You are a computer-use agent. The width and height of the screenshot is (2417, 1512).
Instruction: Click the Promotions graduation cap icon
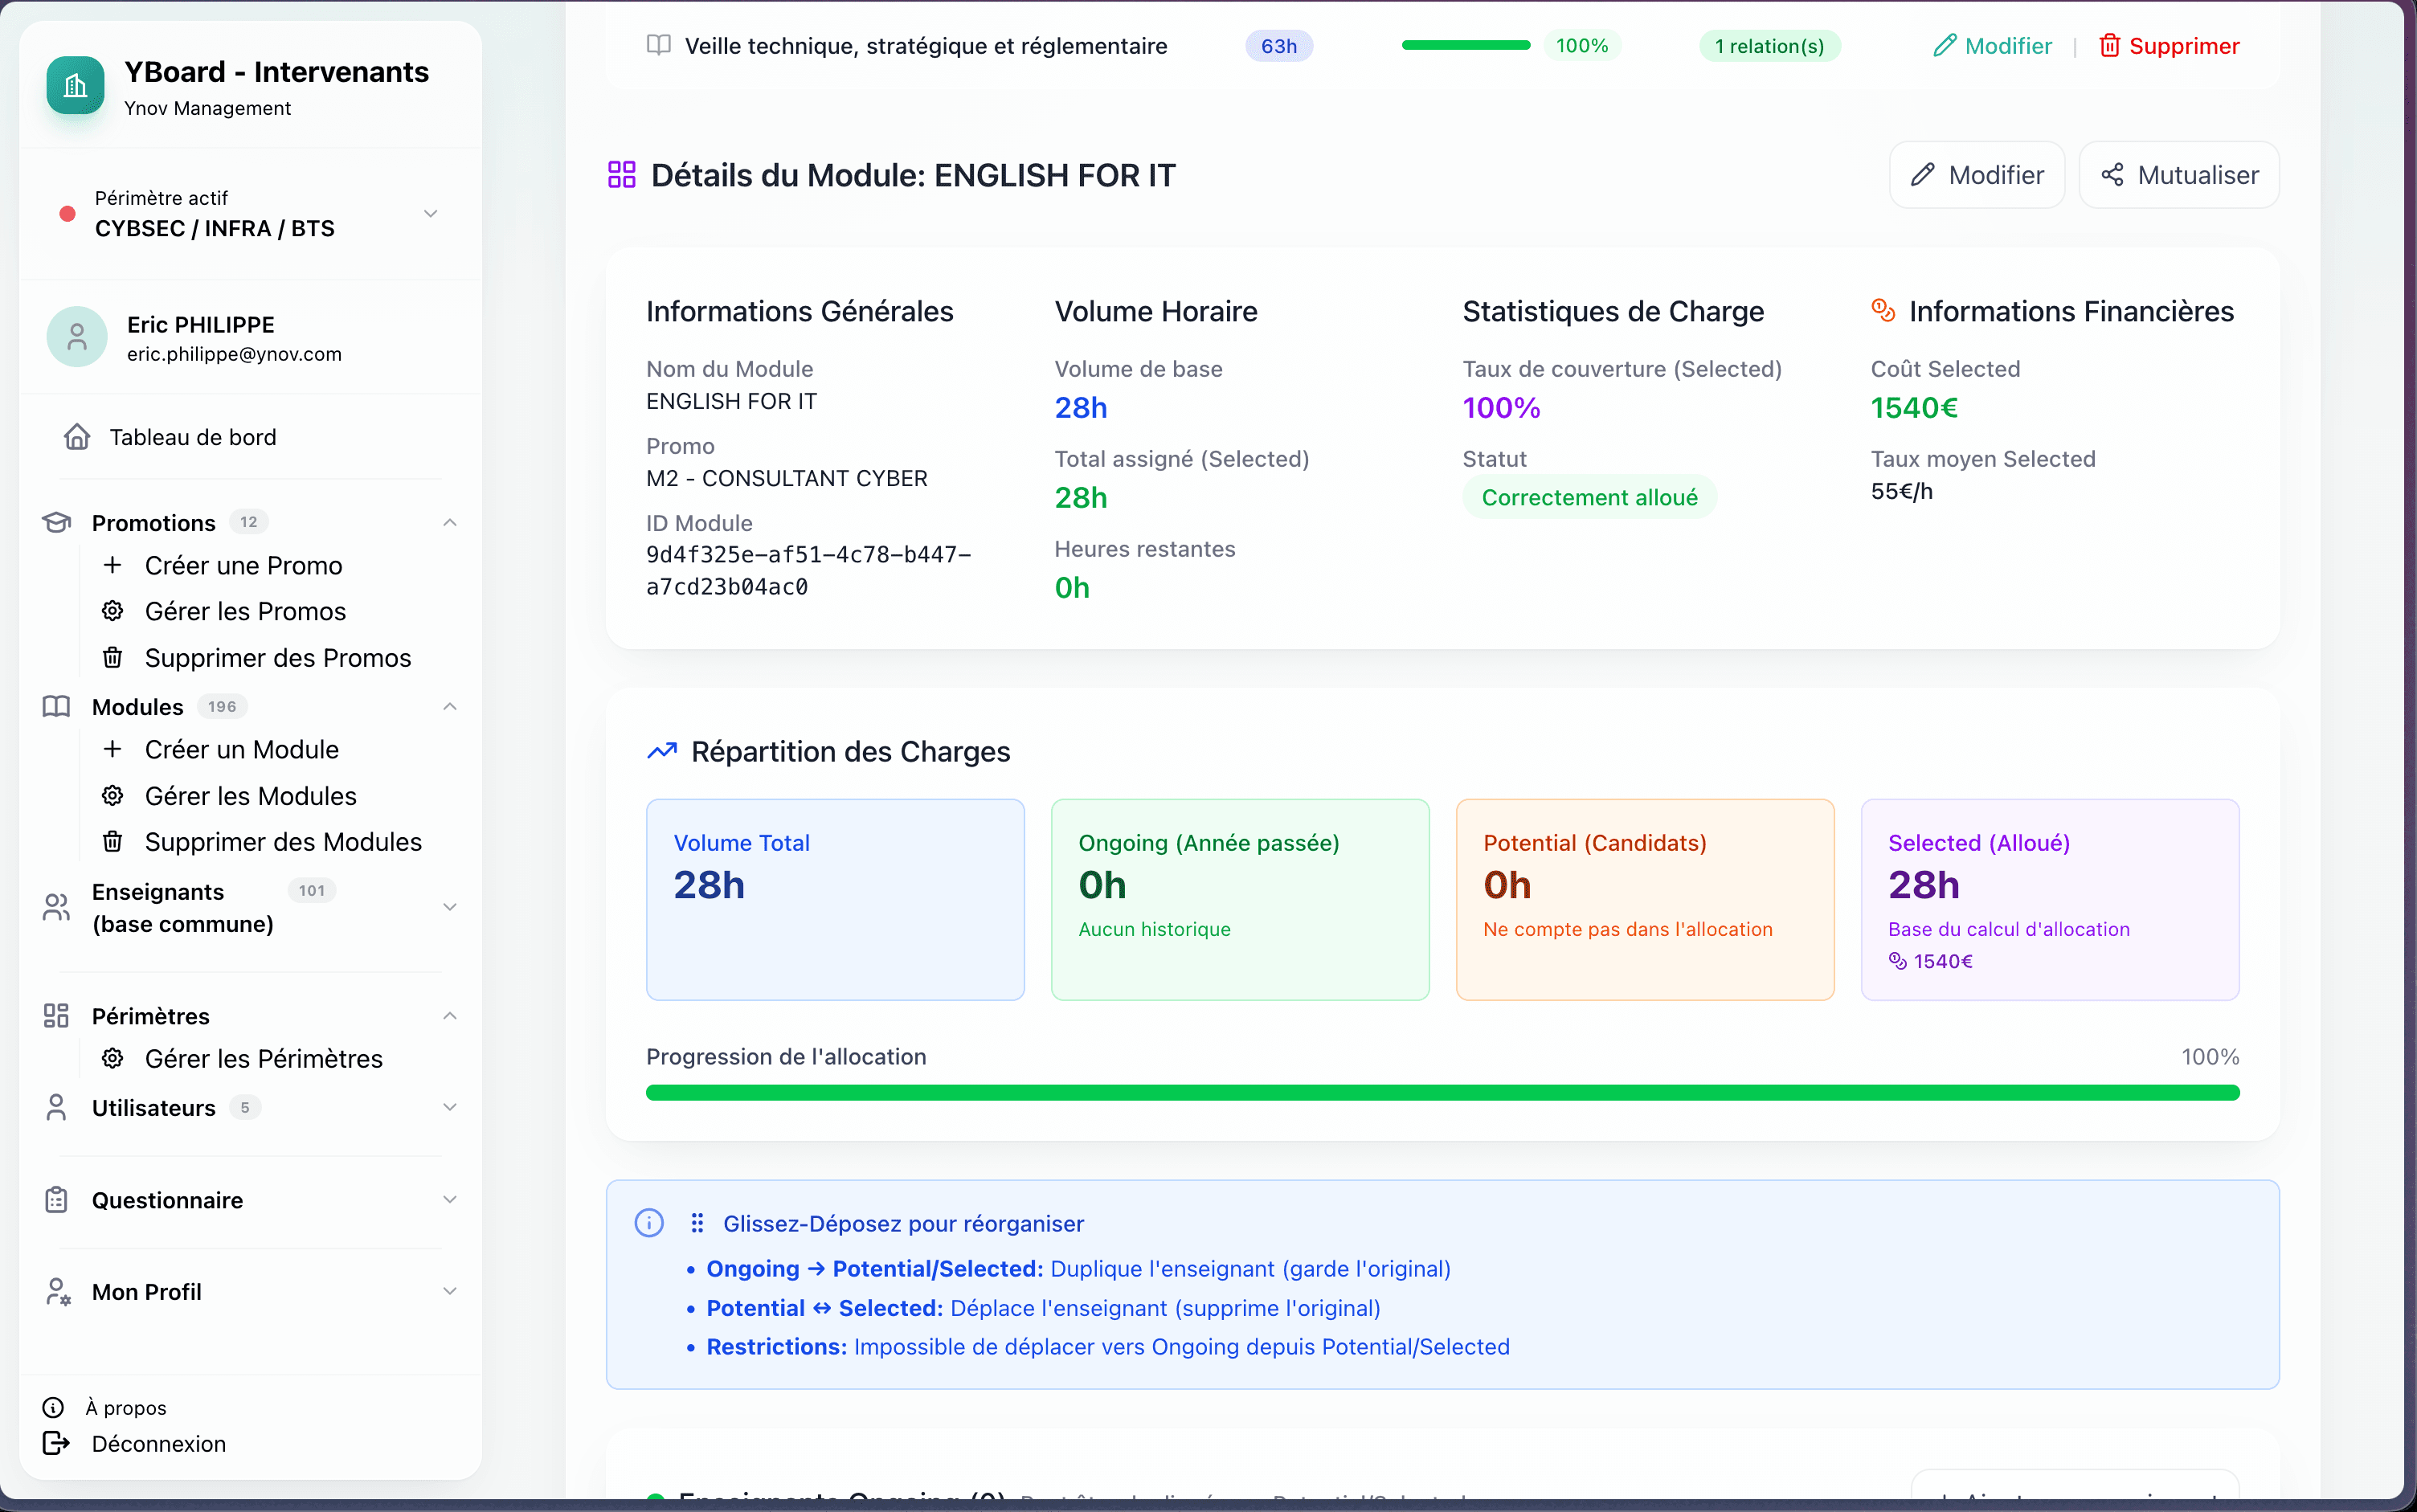point(57,522)
